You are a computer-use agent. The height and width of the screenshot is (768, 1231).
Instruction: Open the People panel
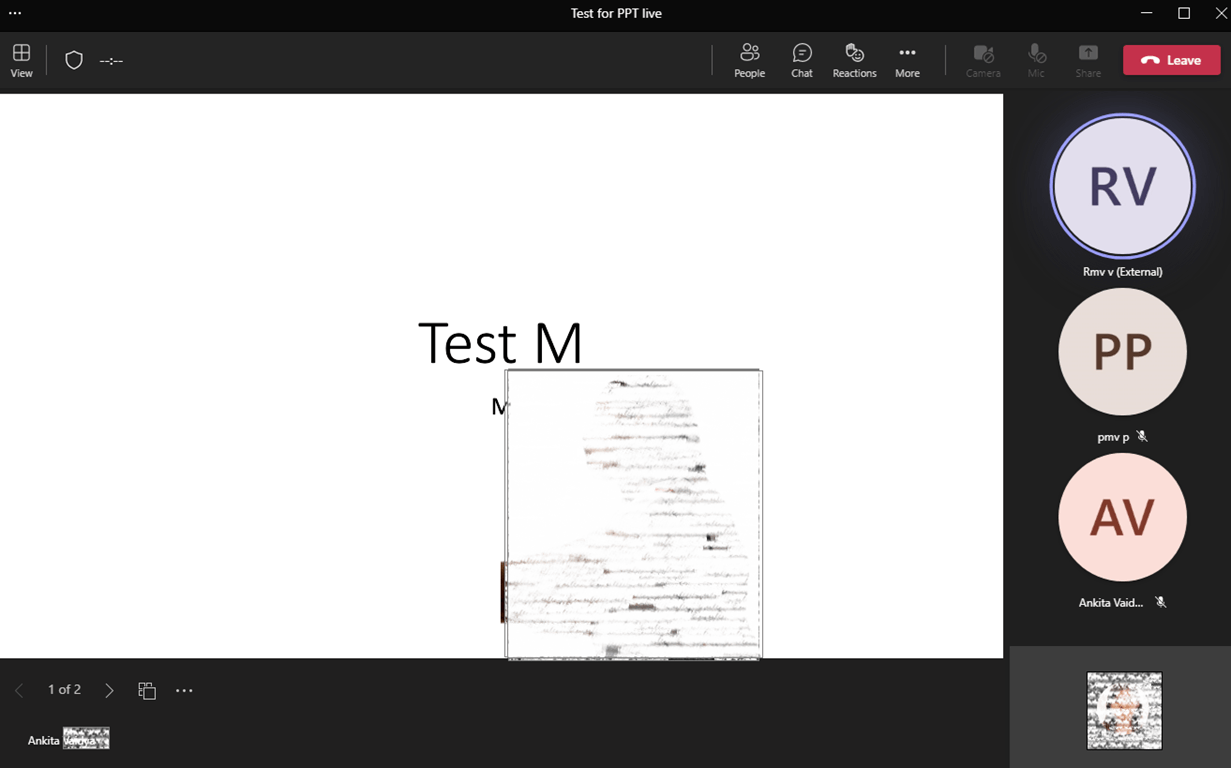(x=749, y=60)
